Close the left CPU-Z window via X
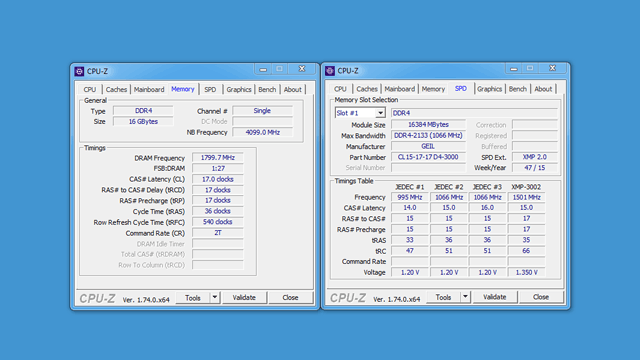 pos(302,69)
